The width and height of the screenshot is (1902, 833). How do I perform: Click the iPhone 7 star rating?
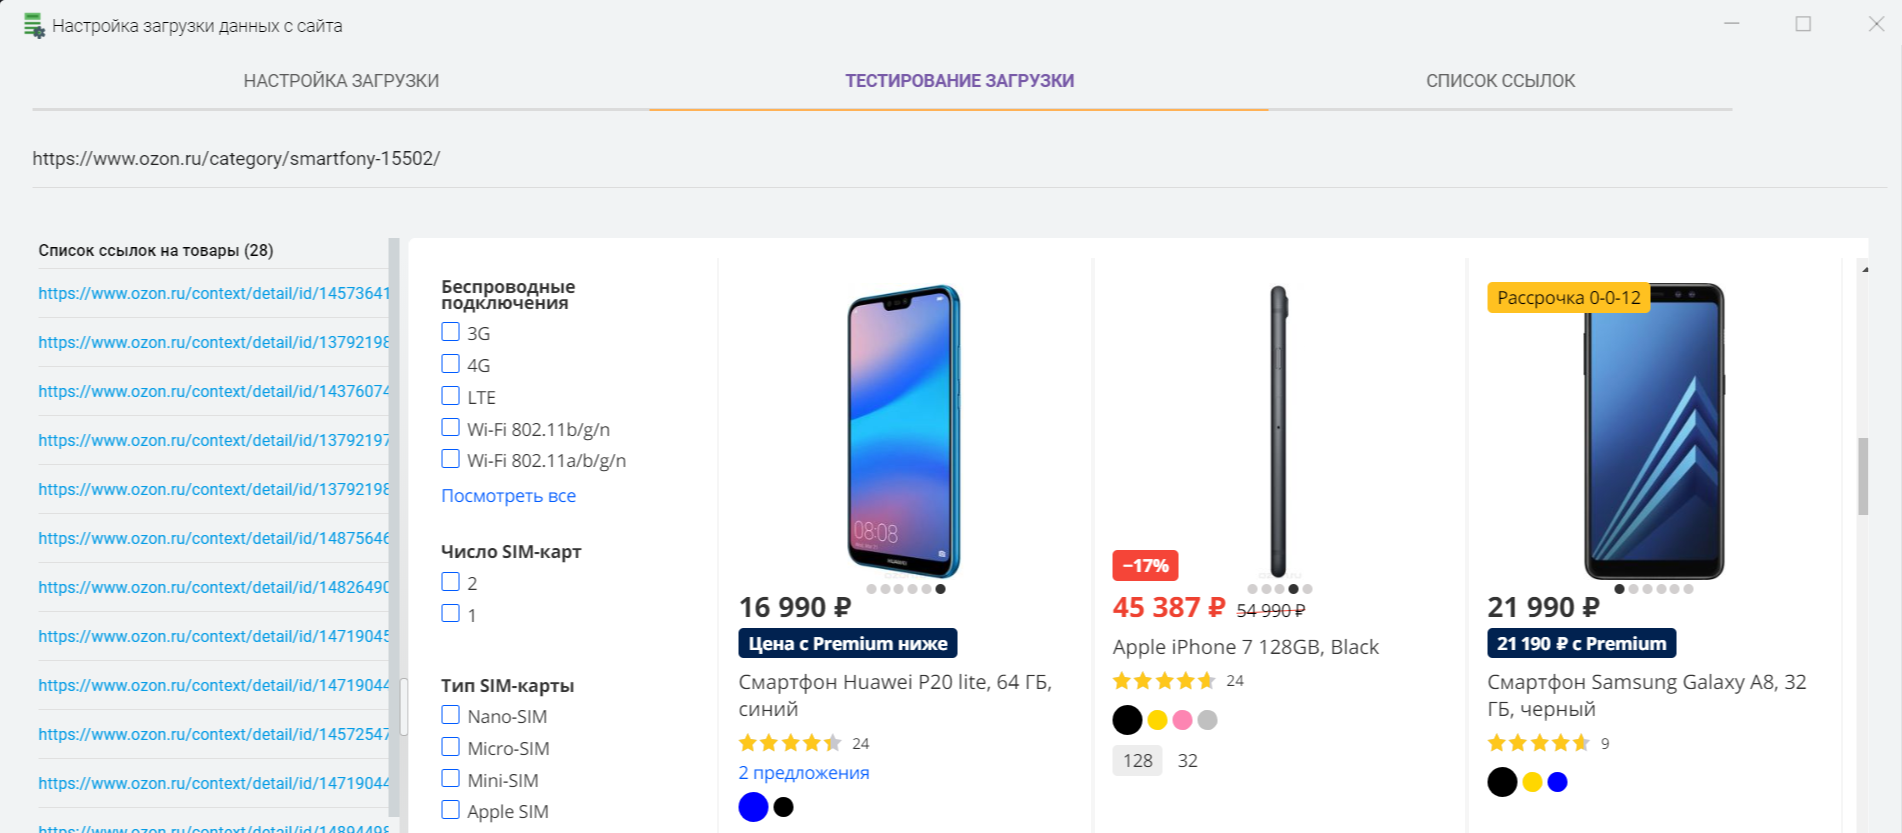point(1164,681)
